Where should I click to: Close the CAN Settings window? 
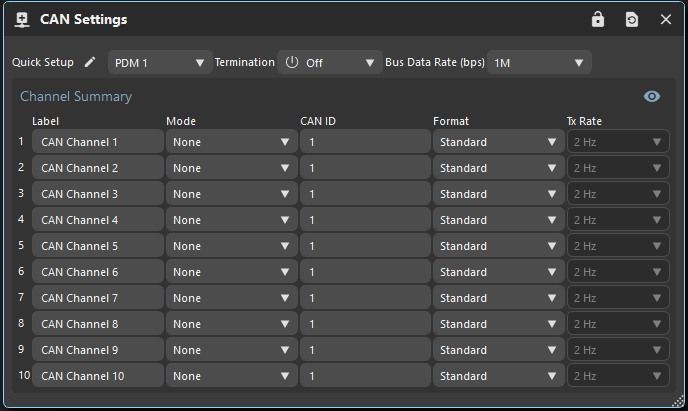coord(666,20)
